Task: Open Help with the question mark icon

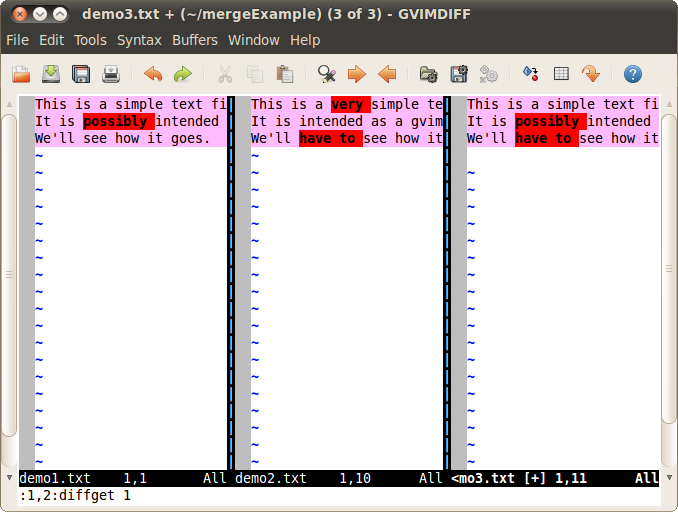Action: point(633,74)
